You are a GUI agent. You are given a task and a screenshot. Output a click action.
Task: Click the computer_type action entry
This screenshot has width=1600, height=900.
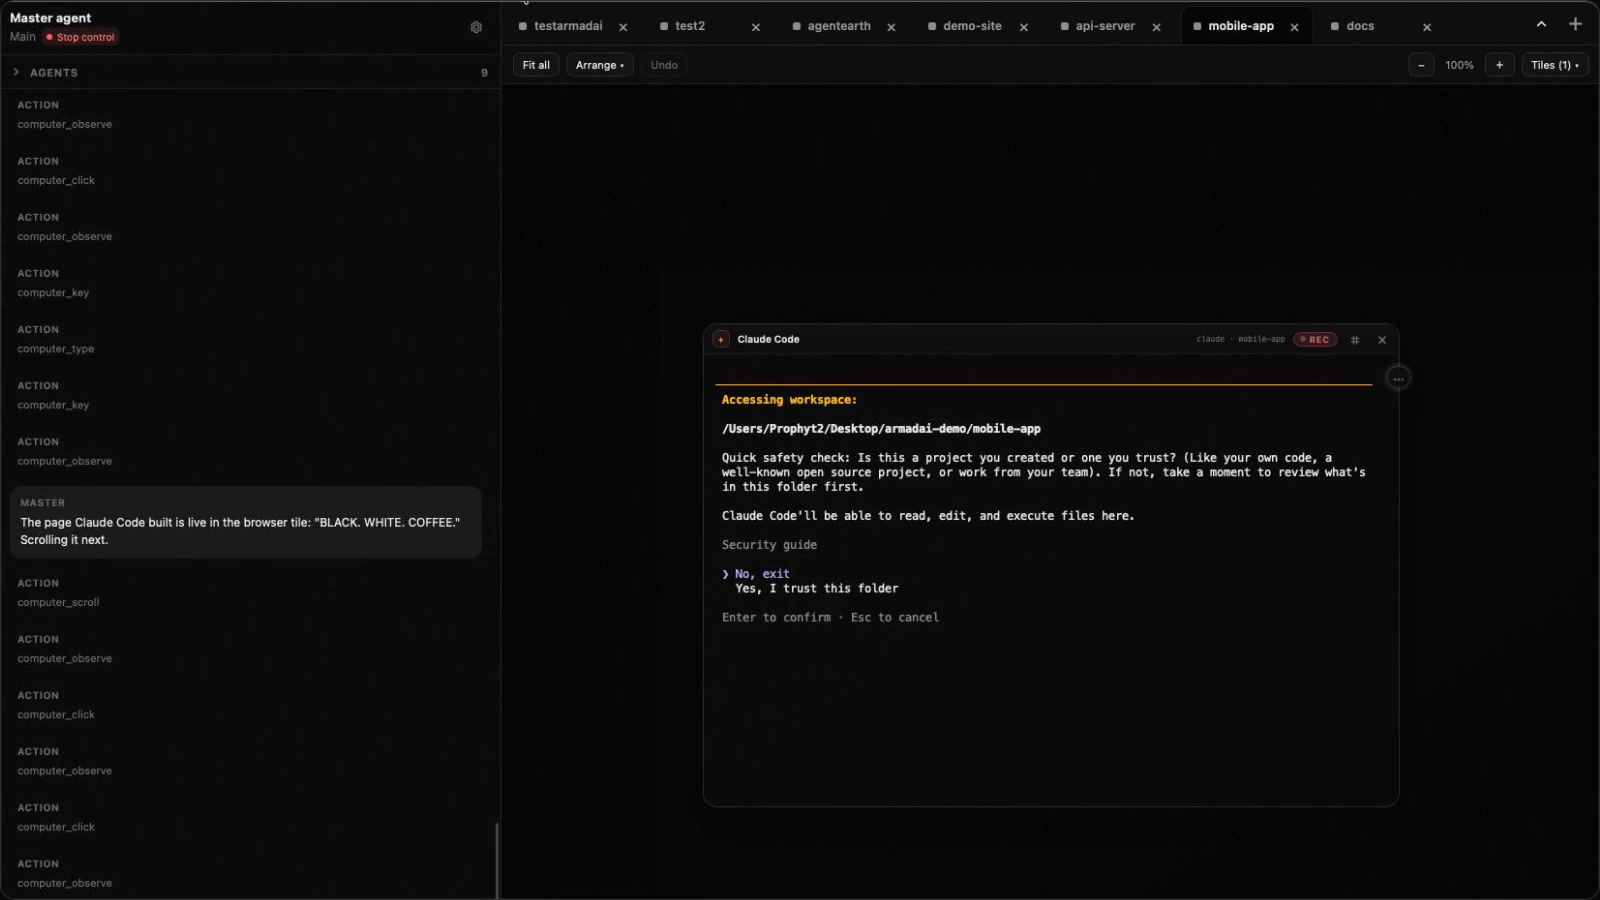[56, 349]
